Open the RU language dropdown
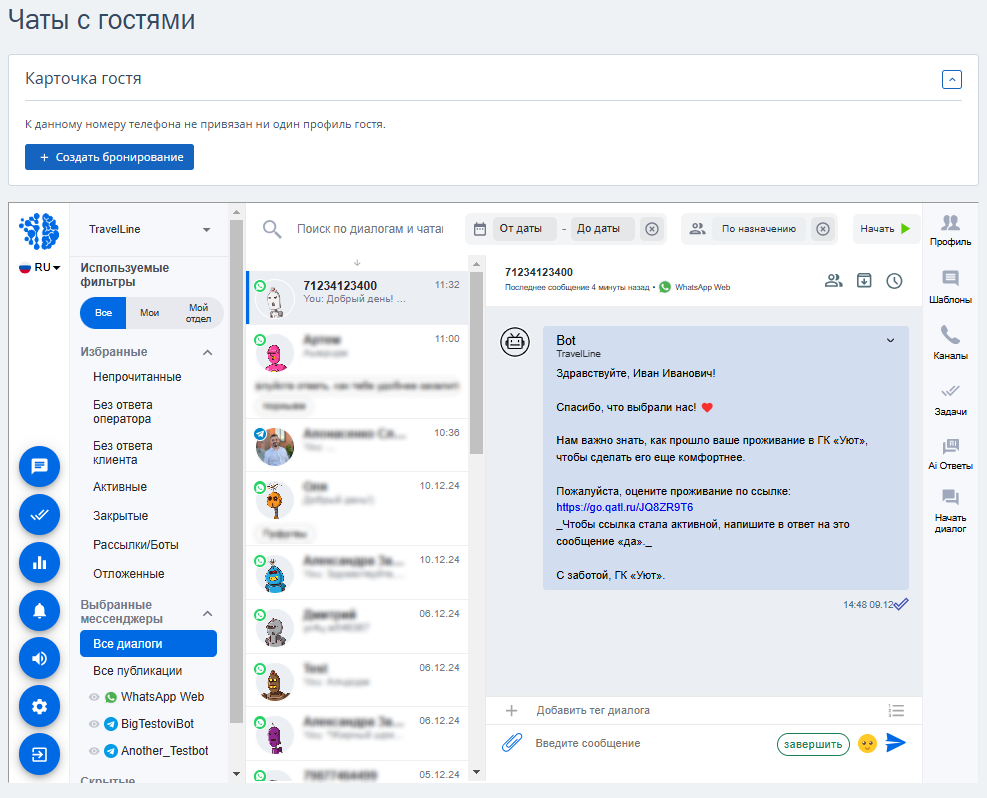 pos(40,267)
